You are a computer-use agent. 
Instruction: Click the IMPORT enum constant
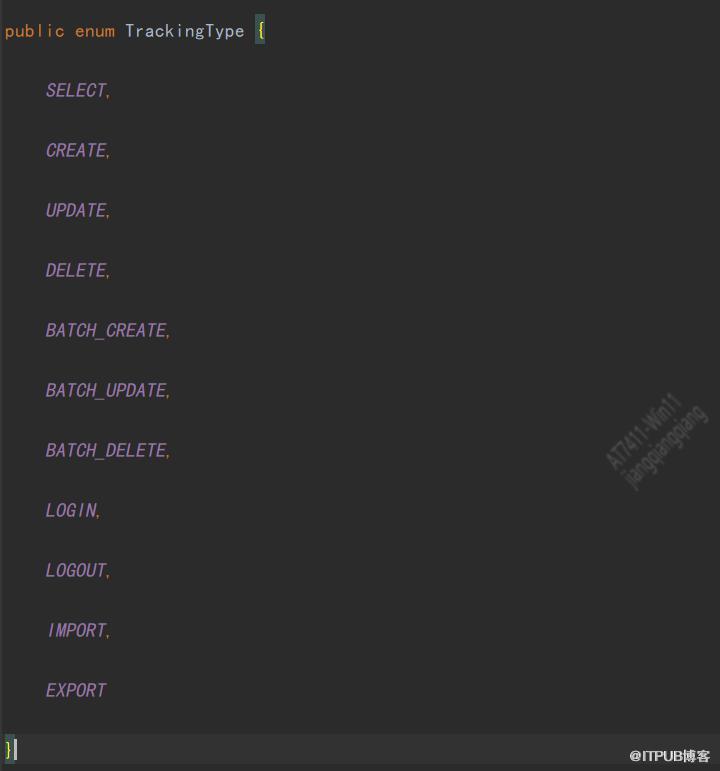[x=76, y=630]
